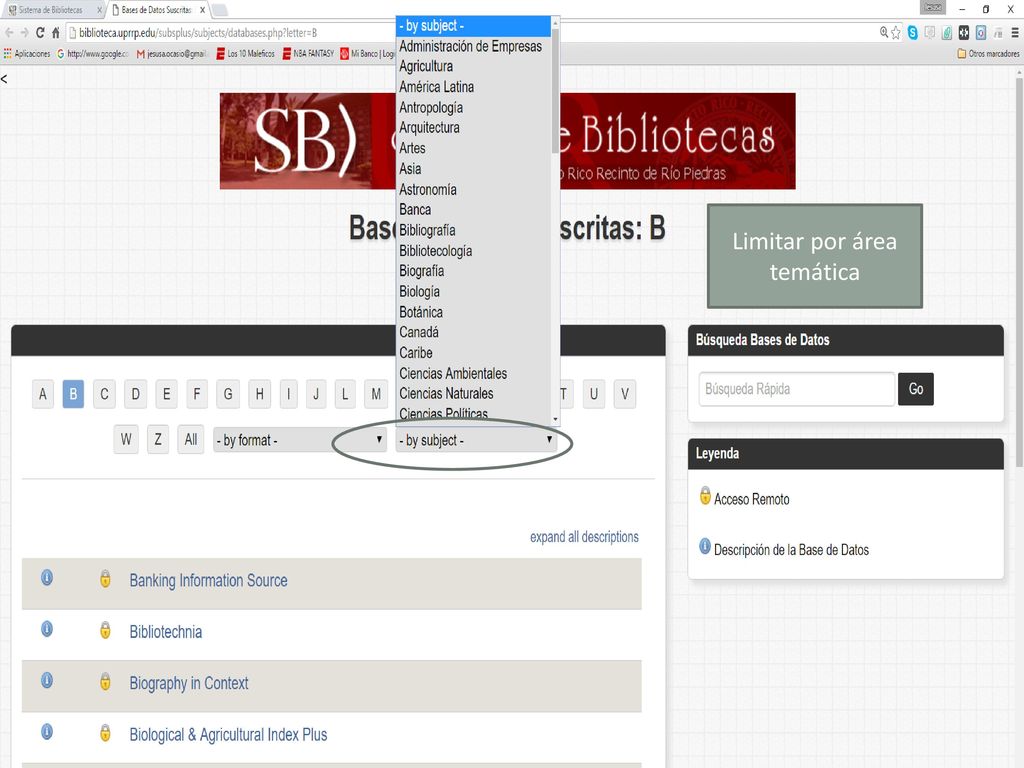Open a new browser tab

(x=220, y=10)
